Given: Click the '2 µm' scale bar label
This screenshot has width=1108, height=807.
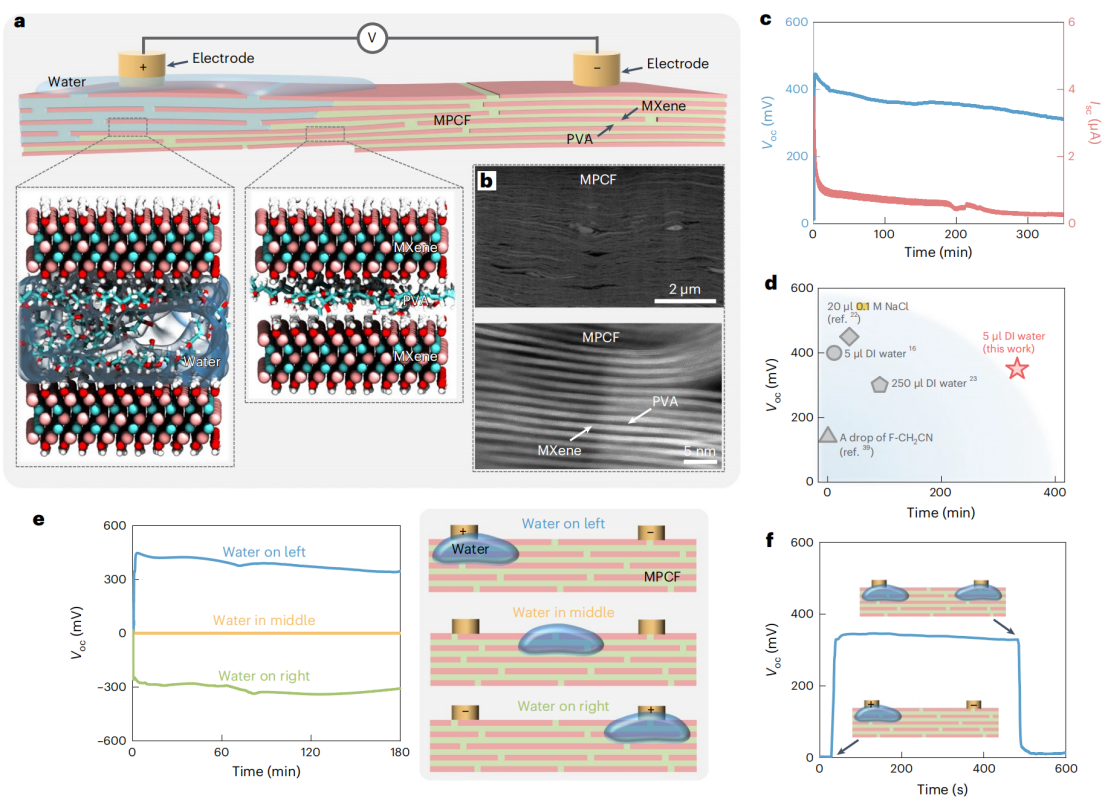Looking at the screenshot, I should [x=685, y=289].
